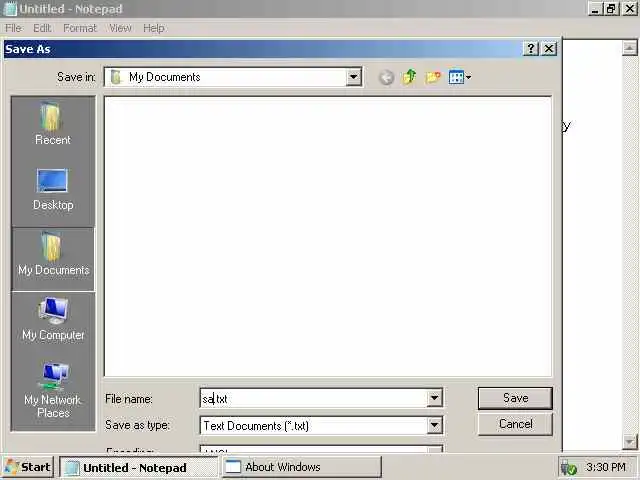Click into the File name field
Screen dimensions: 640x480
coord(313,398)
